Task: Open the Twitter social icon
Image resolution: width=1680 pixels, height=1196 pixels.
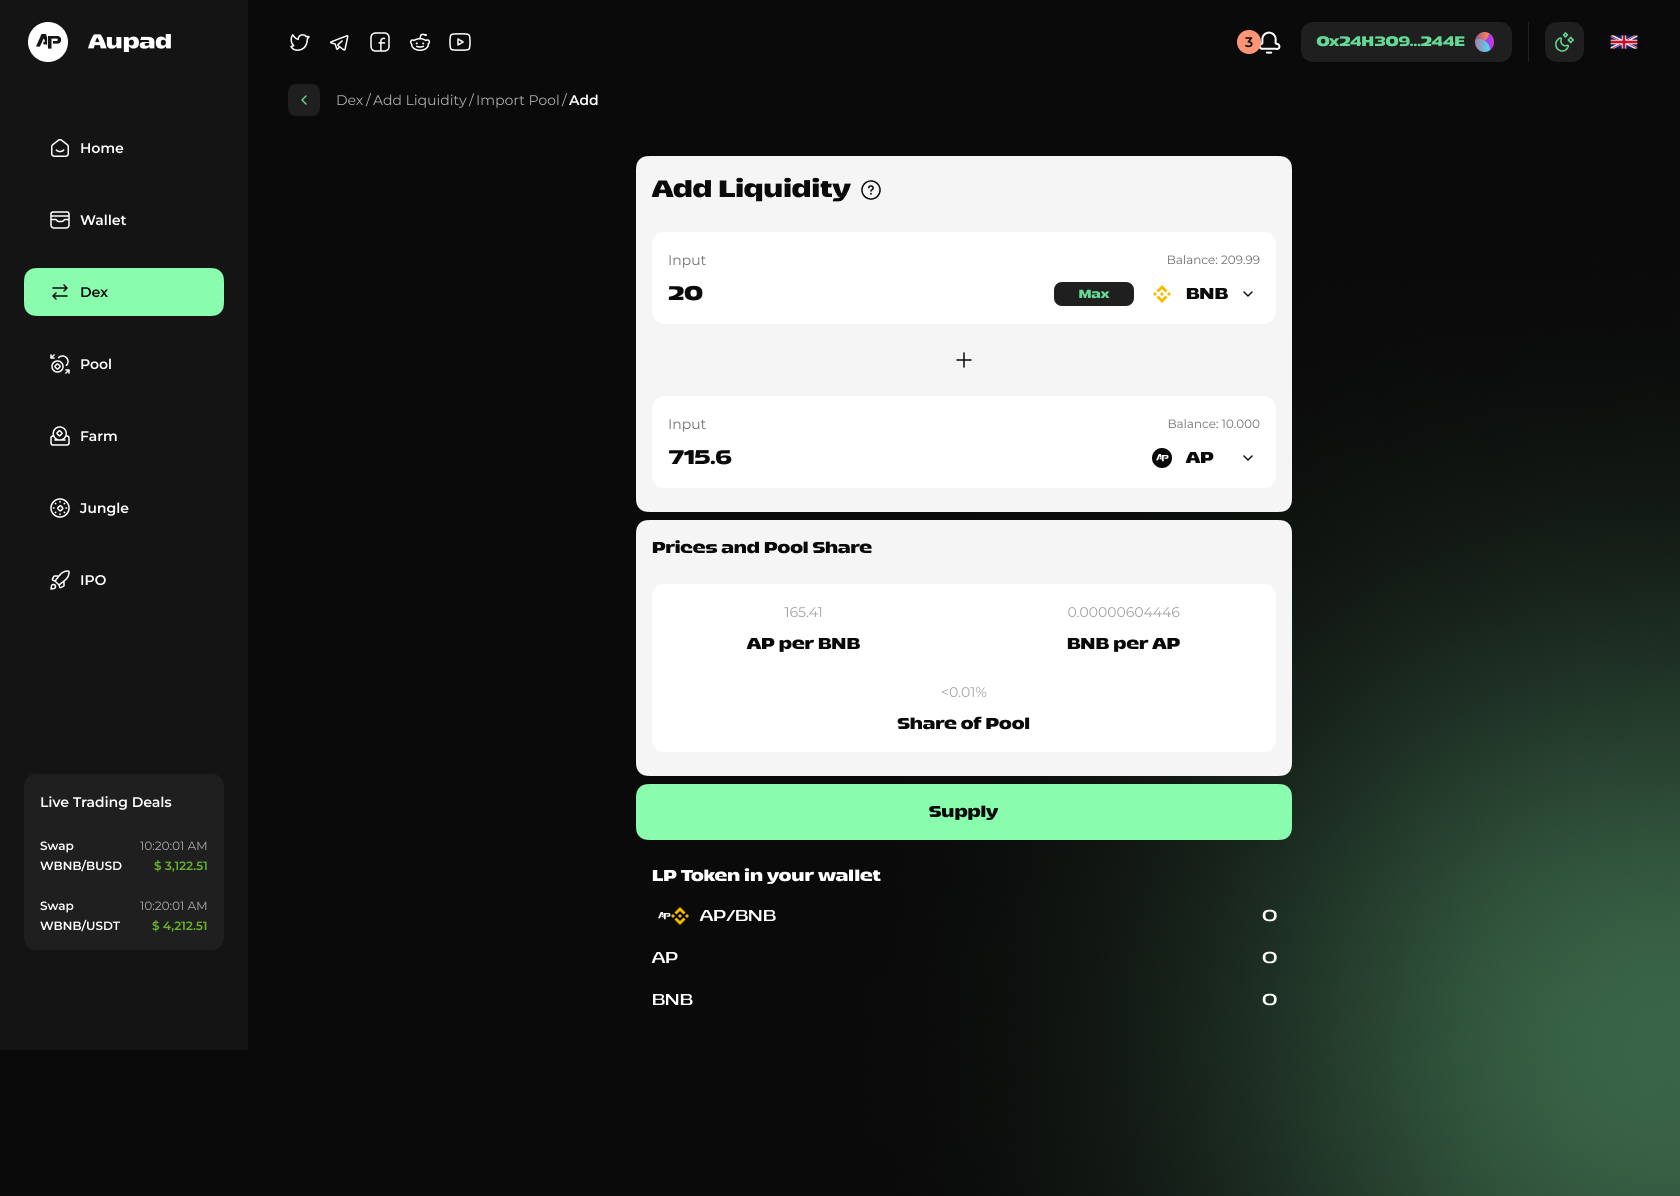Action: point(299,42)
